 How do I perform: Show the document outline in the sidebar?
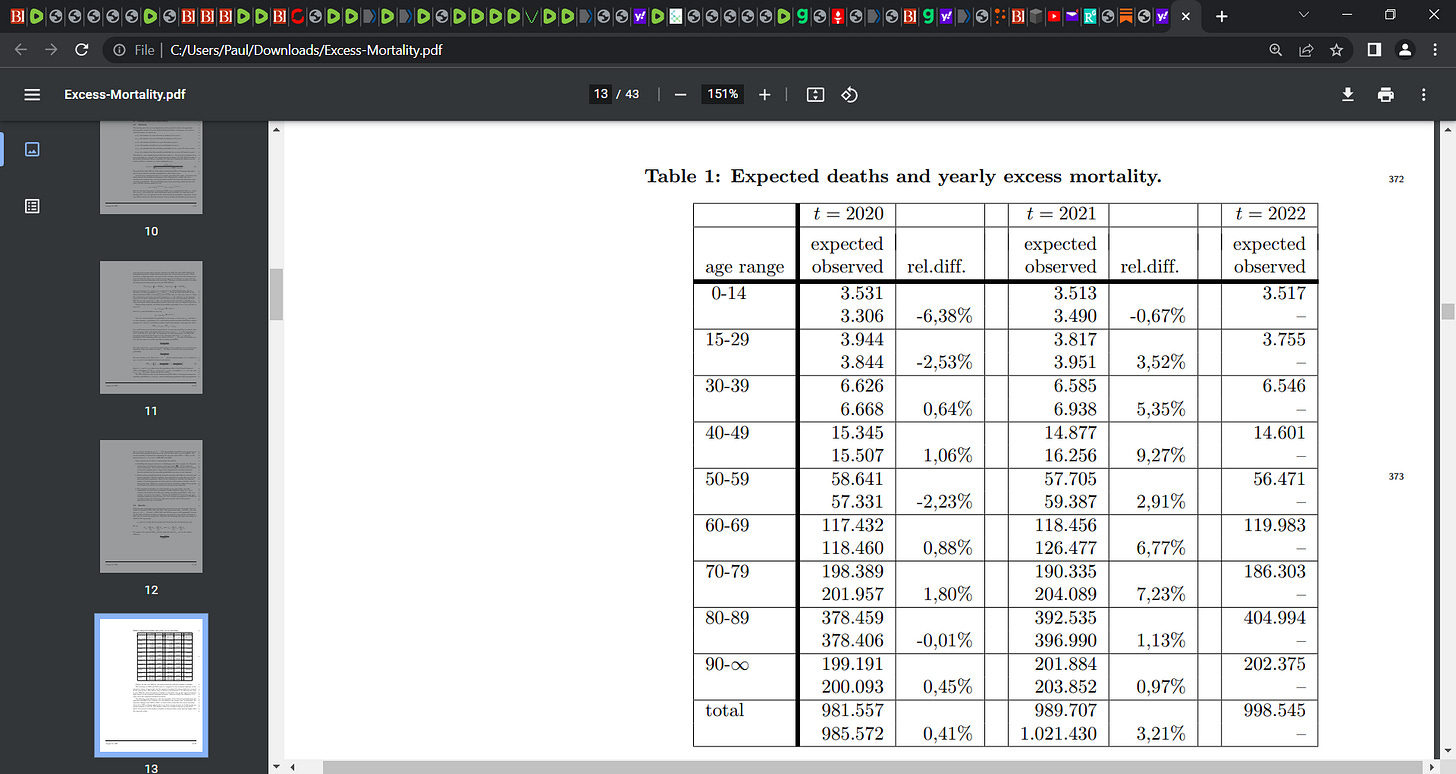32,205
